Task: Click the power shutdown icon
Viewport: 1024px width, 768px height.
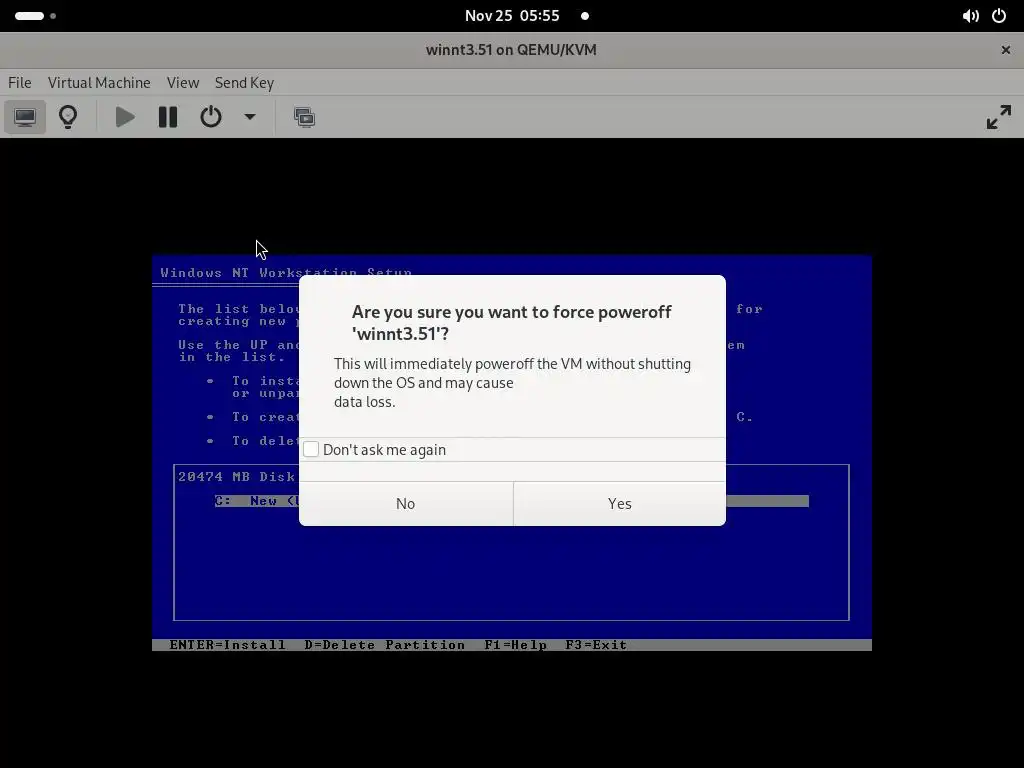Action: click(210, 118)
